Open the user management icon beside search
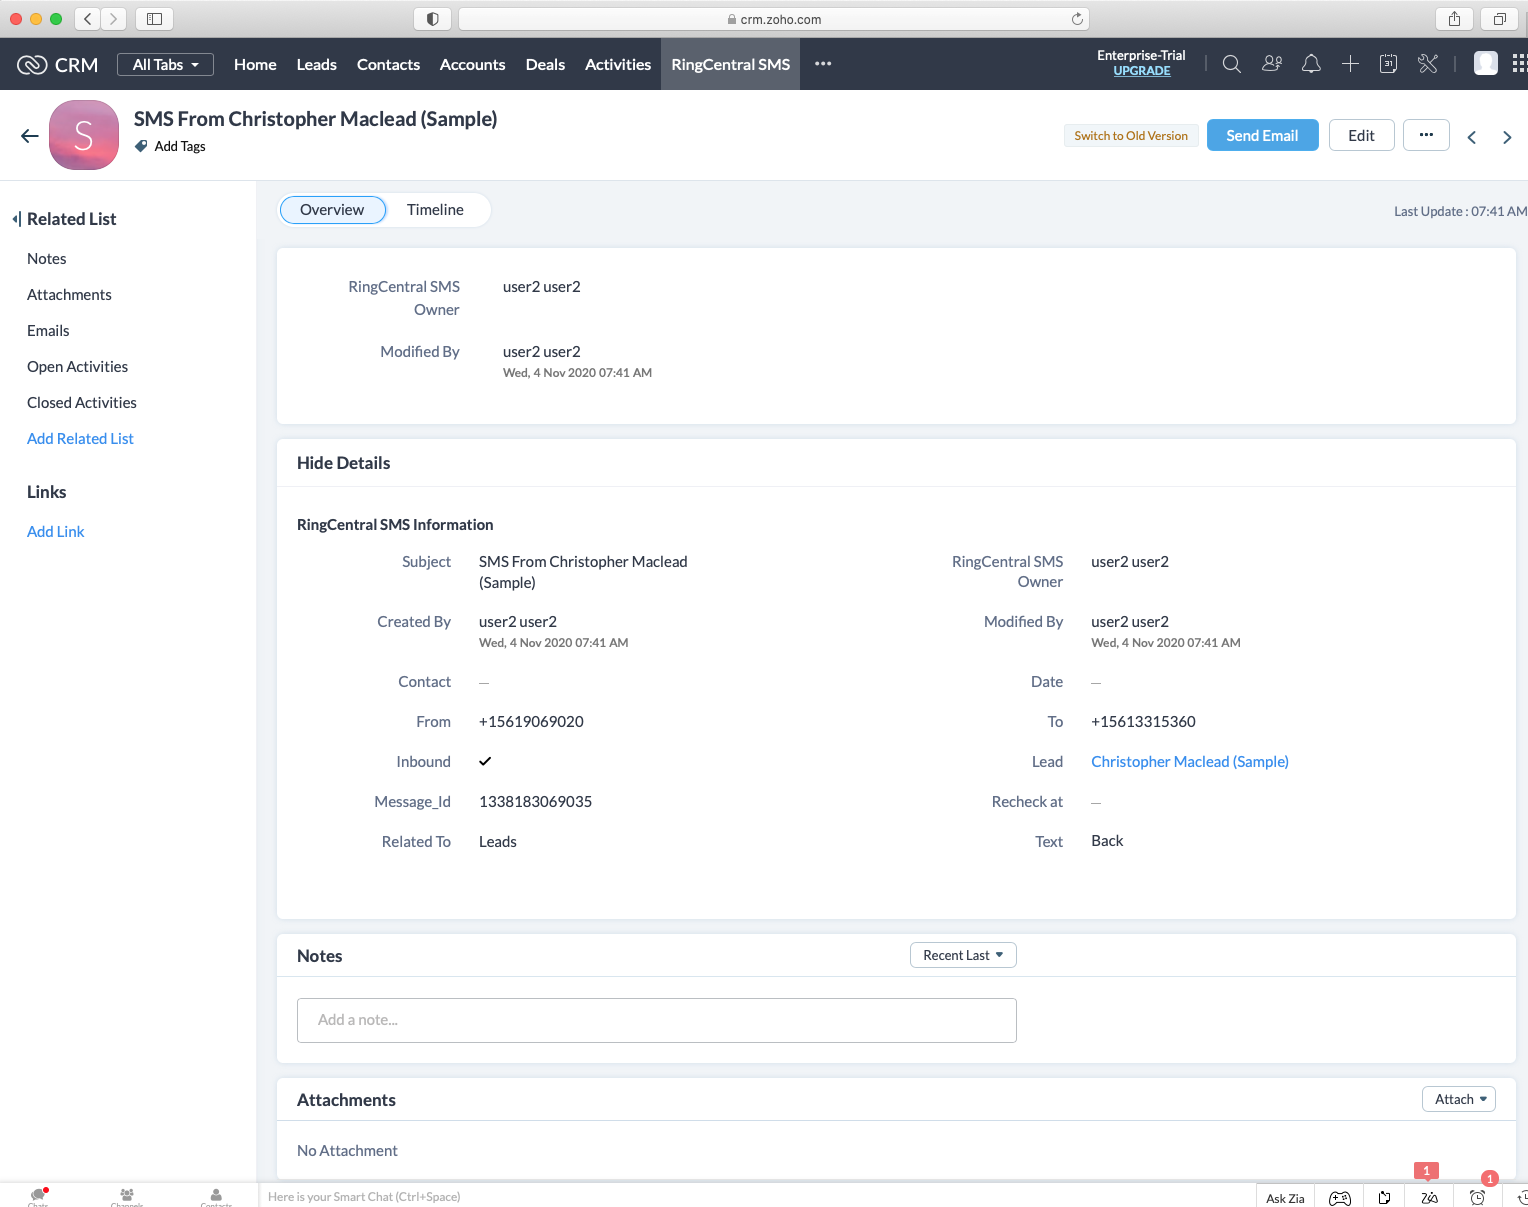The image size is (1528, 1207). pyautogui.click(x=1271, y=63)
